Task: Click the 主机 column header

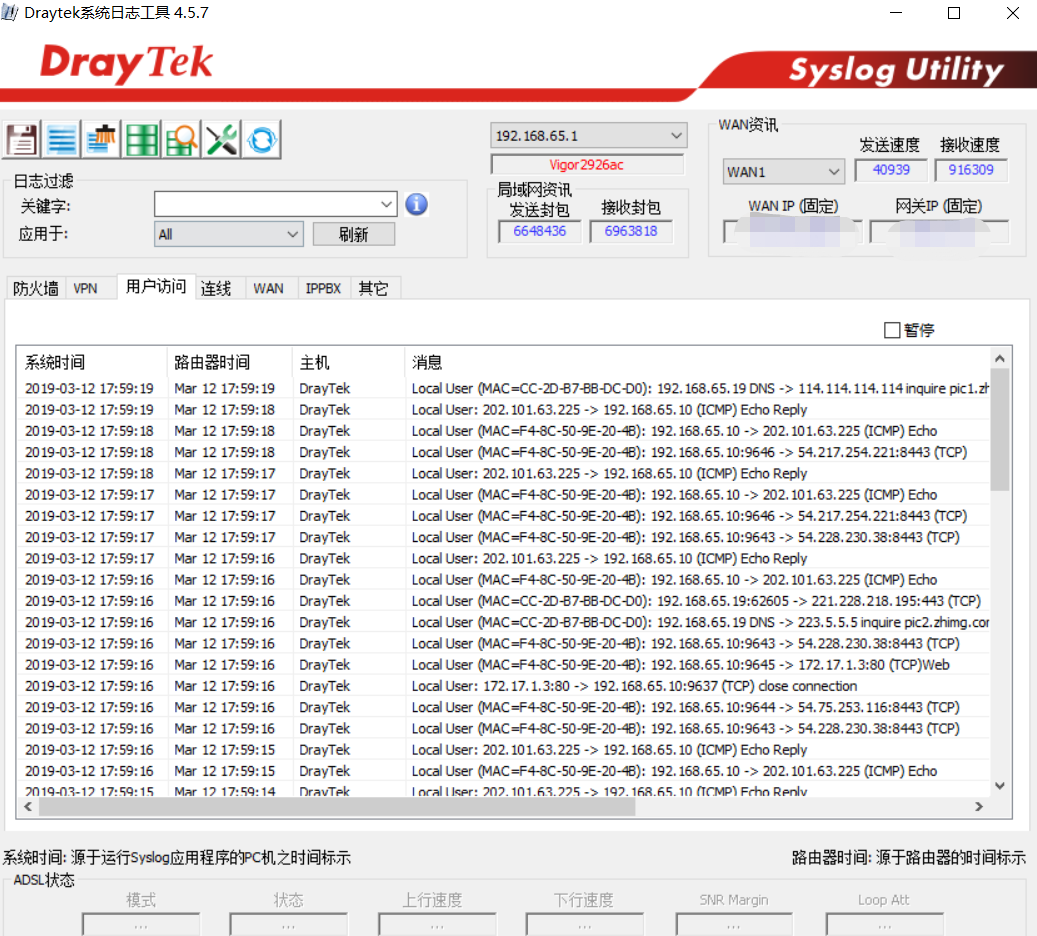Action: click(348, 362)
